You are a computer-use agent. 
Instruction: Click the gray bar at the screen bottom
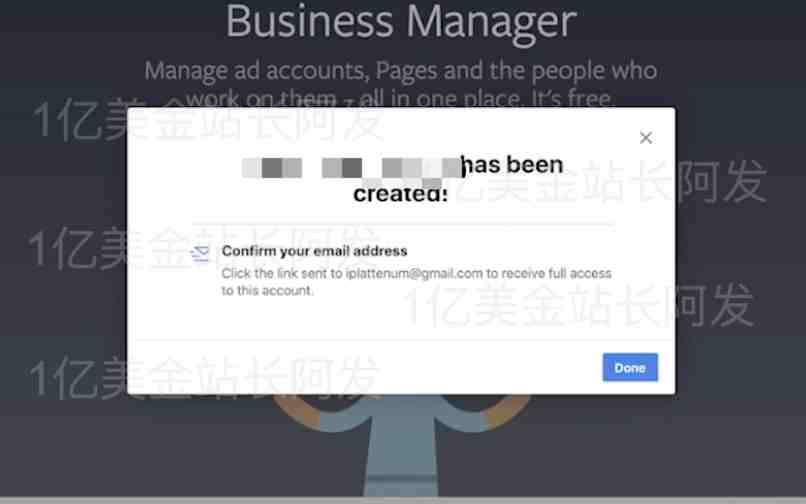(403, 500)
